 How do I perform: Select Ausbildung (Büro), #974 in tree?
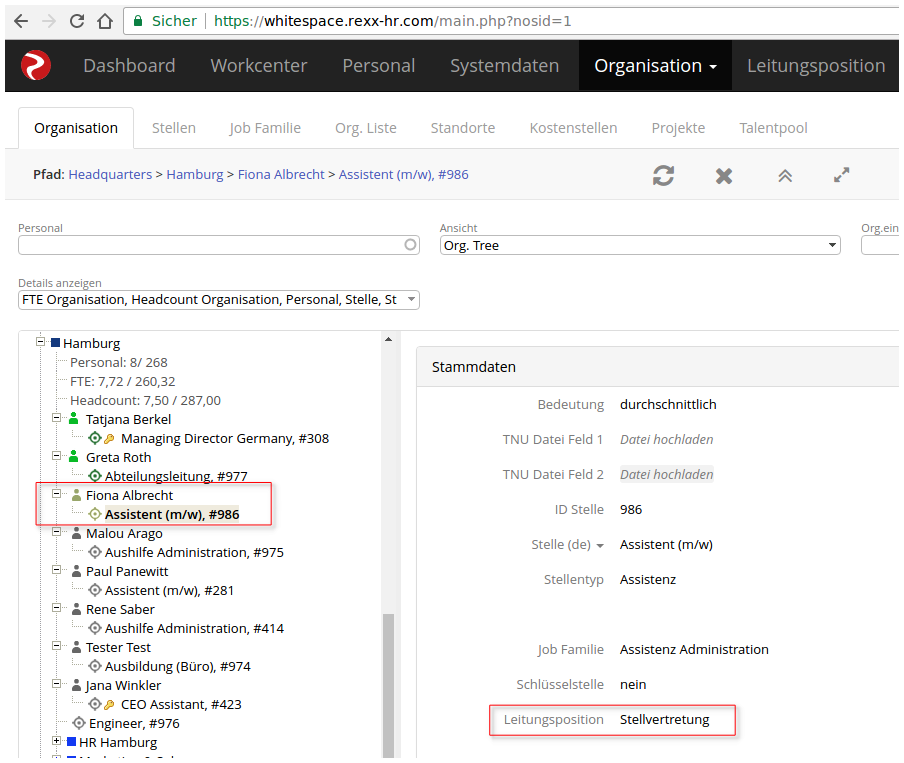178,666
